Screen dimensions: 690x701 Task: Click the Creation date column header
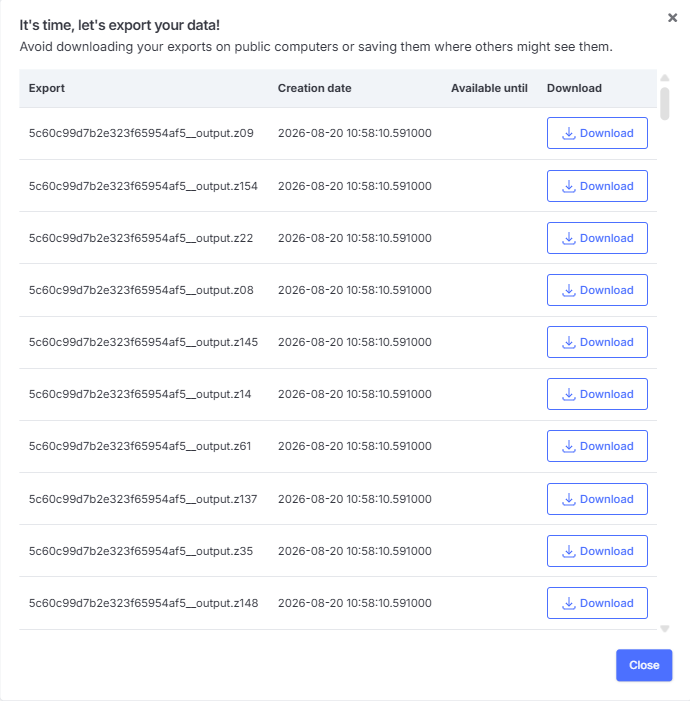314,88
